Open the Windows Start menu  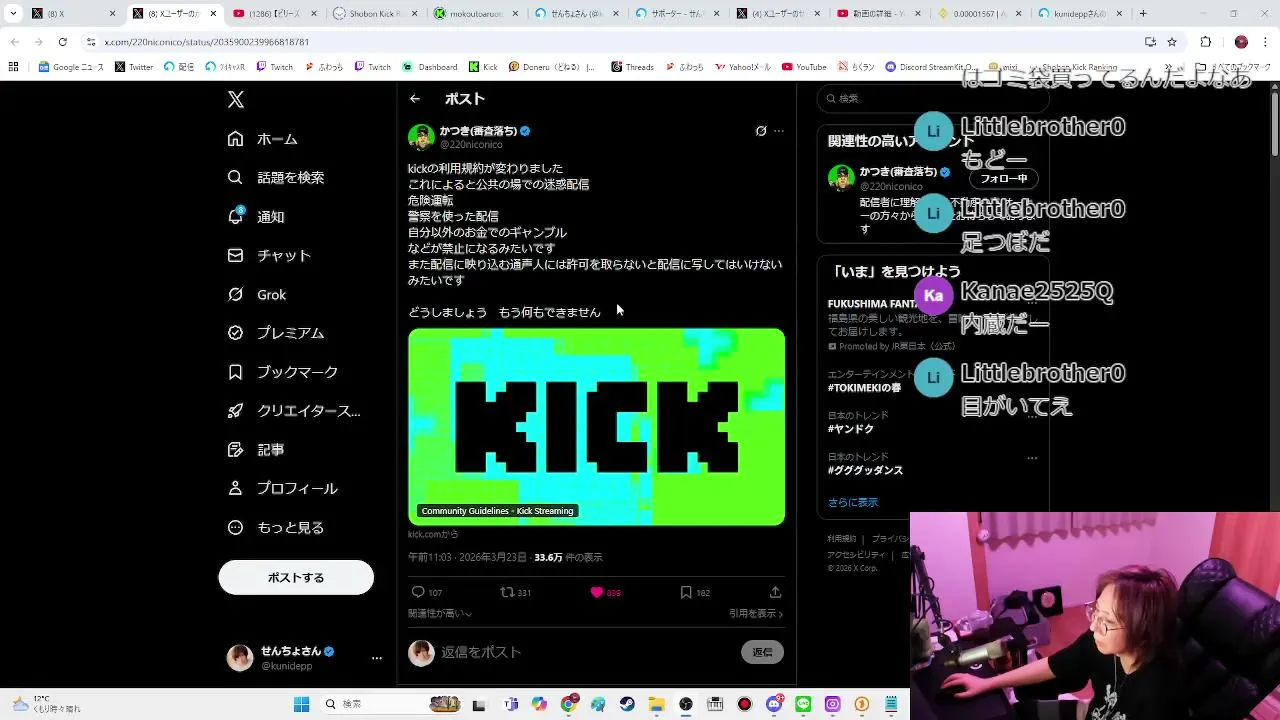point(301,704)
